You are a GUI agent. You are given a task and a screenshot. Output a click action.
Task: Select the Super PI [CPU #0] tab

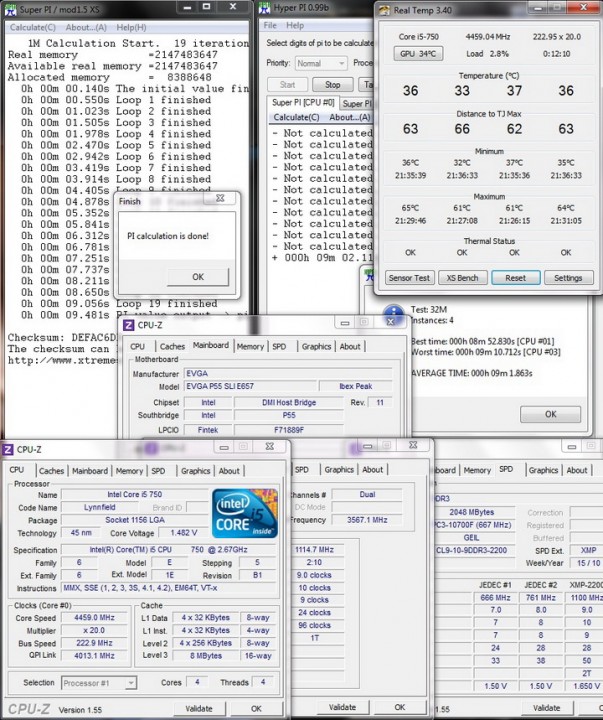pos(303,102)
